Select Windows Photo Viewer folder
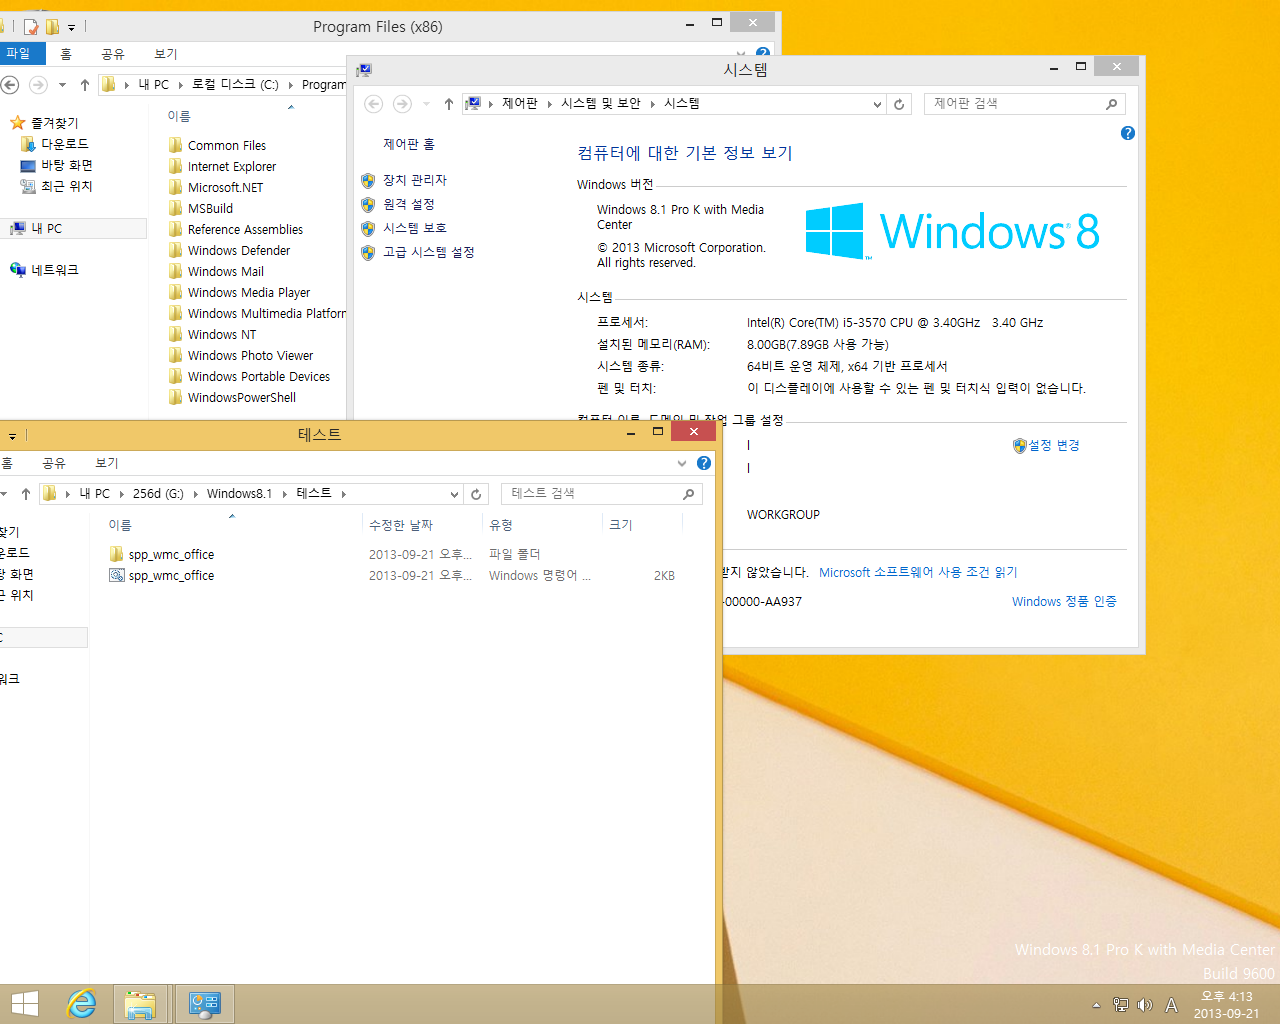1280x1024 pixels. click(x=250, y=356)
